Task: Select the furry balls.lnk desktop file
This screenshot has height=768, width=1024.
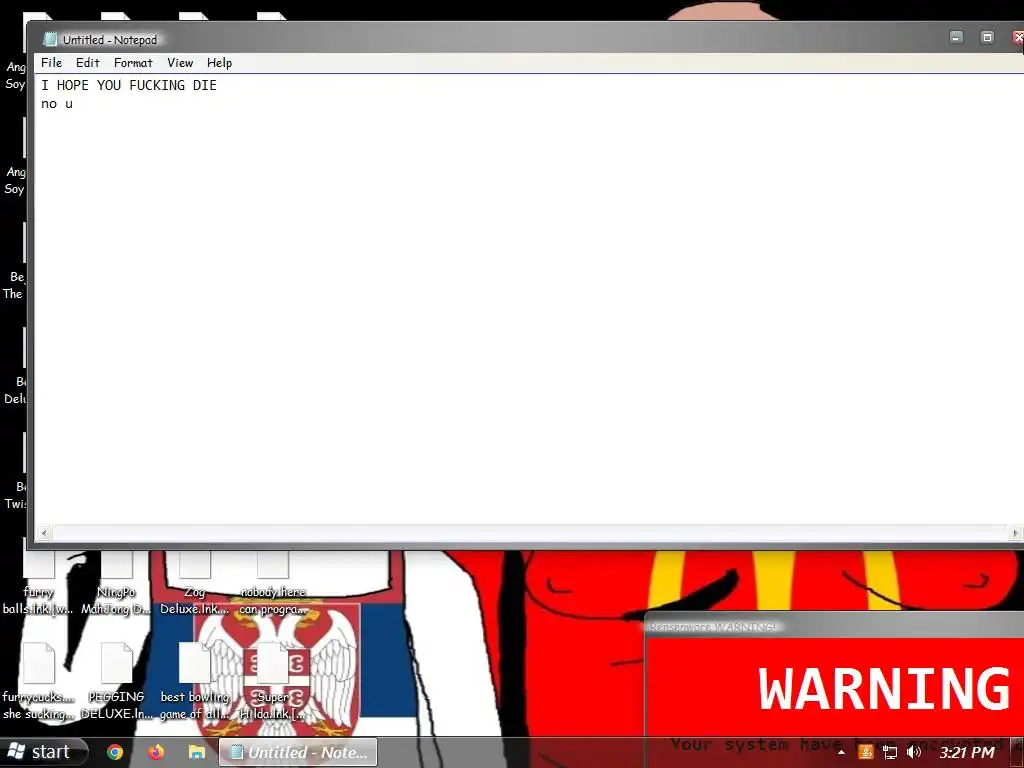Action: (x=38, y=583)
